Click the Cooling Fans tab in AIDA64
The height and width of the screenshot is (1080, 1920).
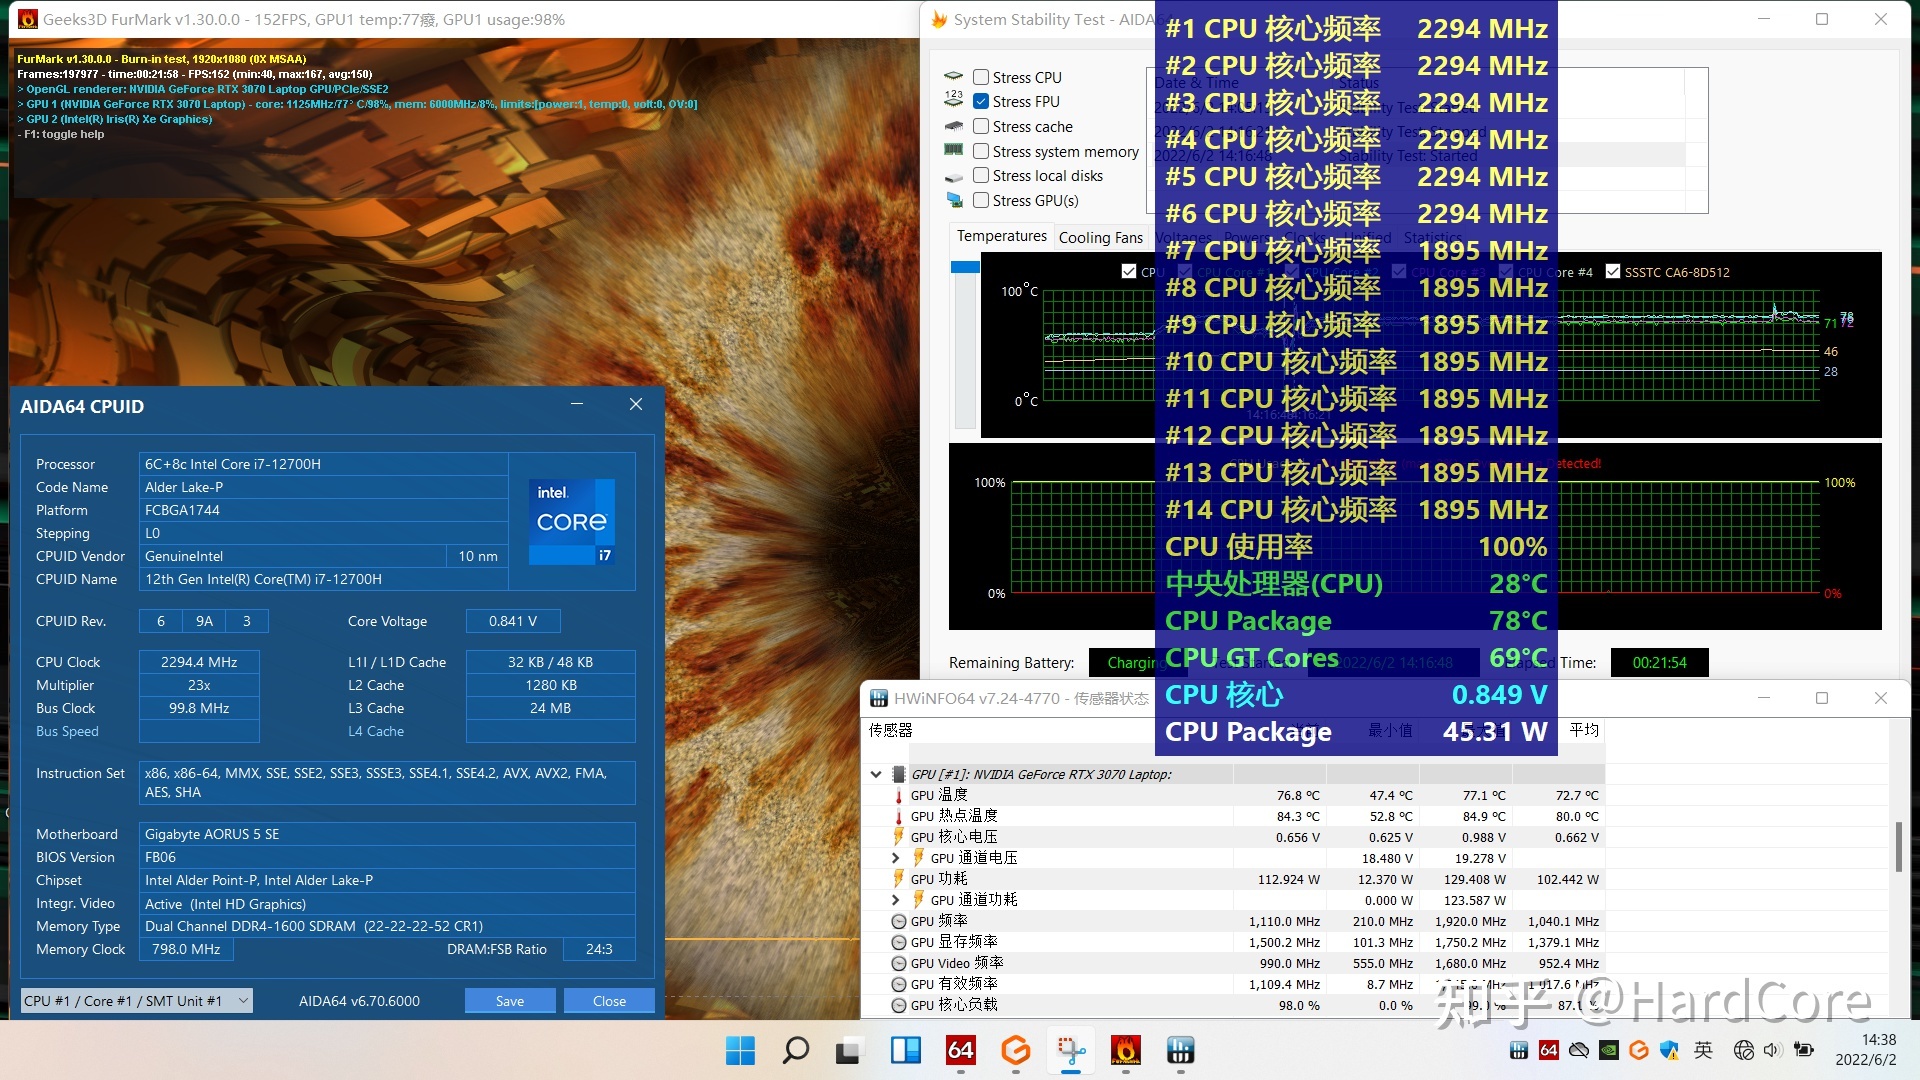[1098, 235]
